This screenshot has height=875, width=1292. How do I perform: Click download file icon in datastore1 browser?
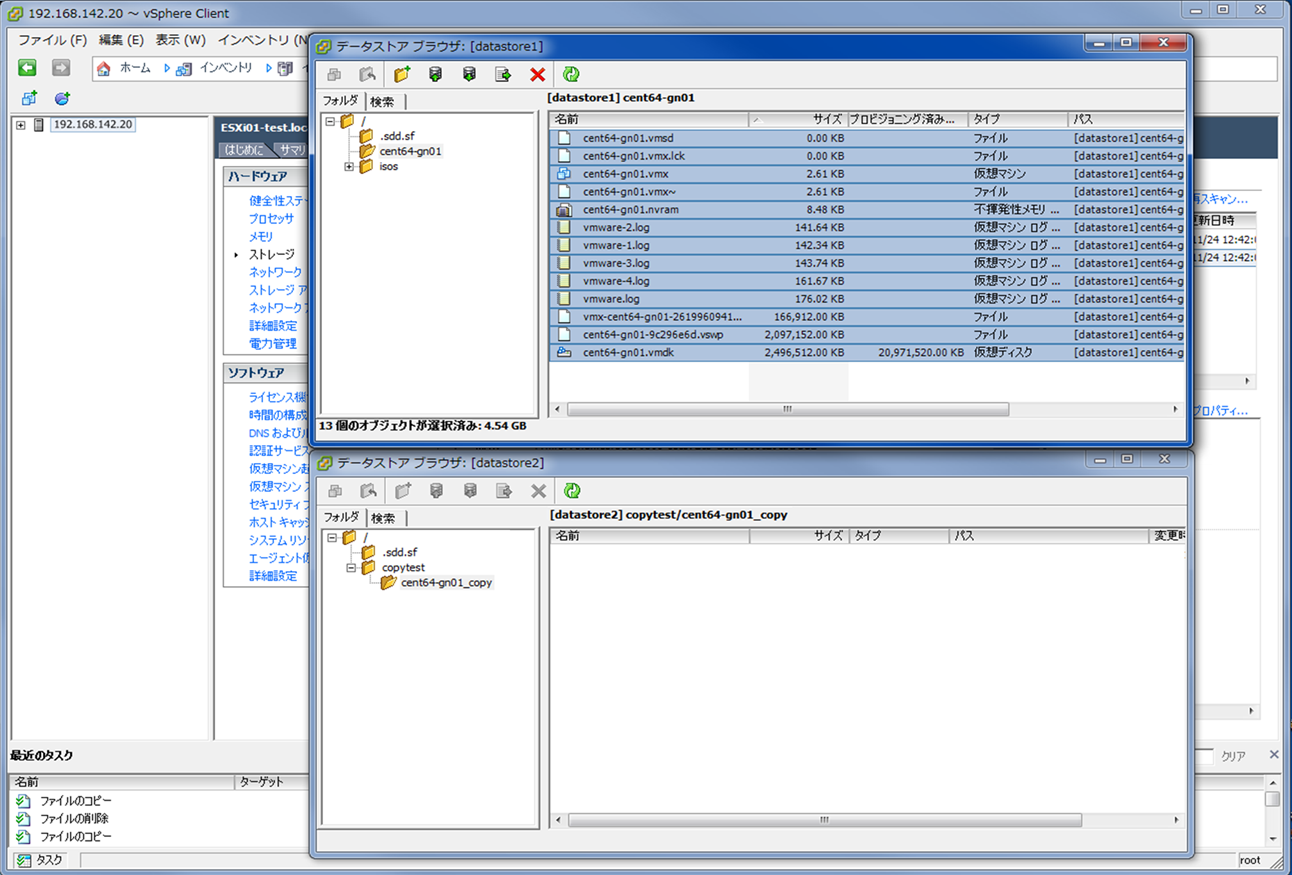[469, 74]
